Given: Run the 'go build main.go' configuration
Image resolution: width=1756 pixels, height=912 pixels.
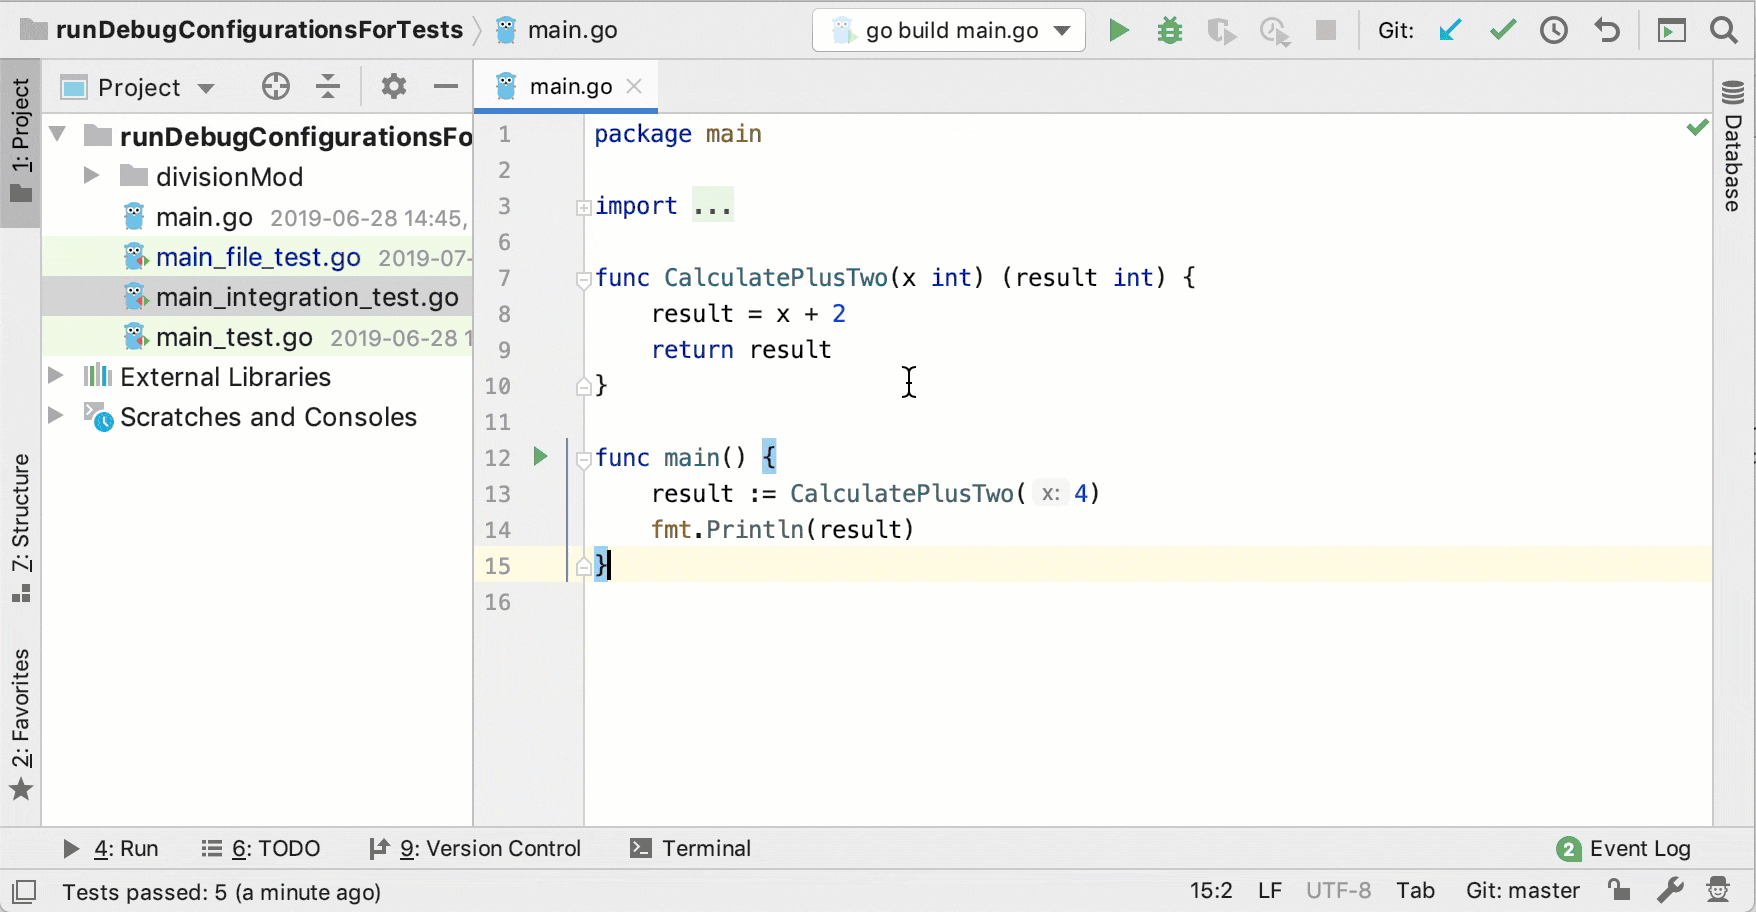Looking at the screenshot, I should click(x=1118, y=30).
